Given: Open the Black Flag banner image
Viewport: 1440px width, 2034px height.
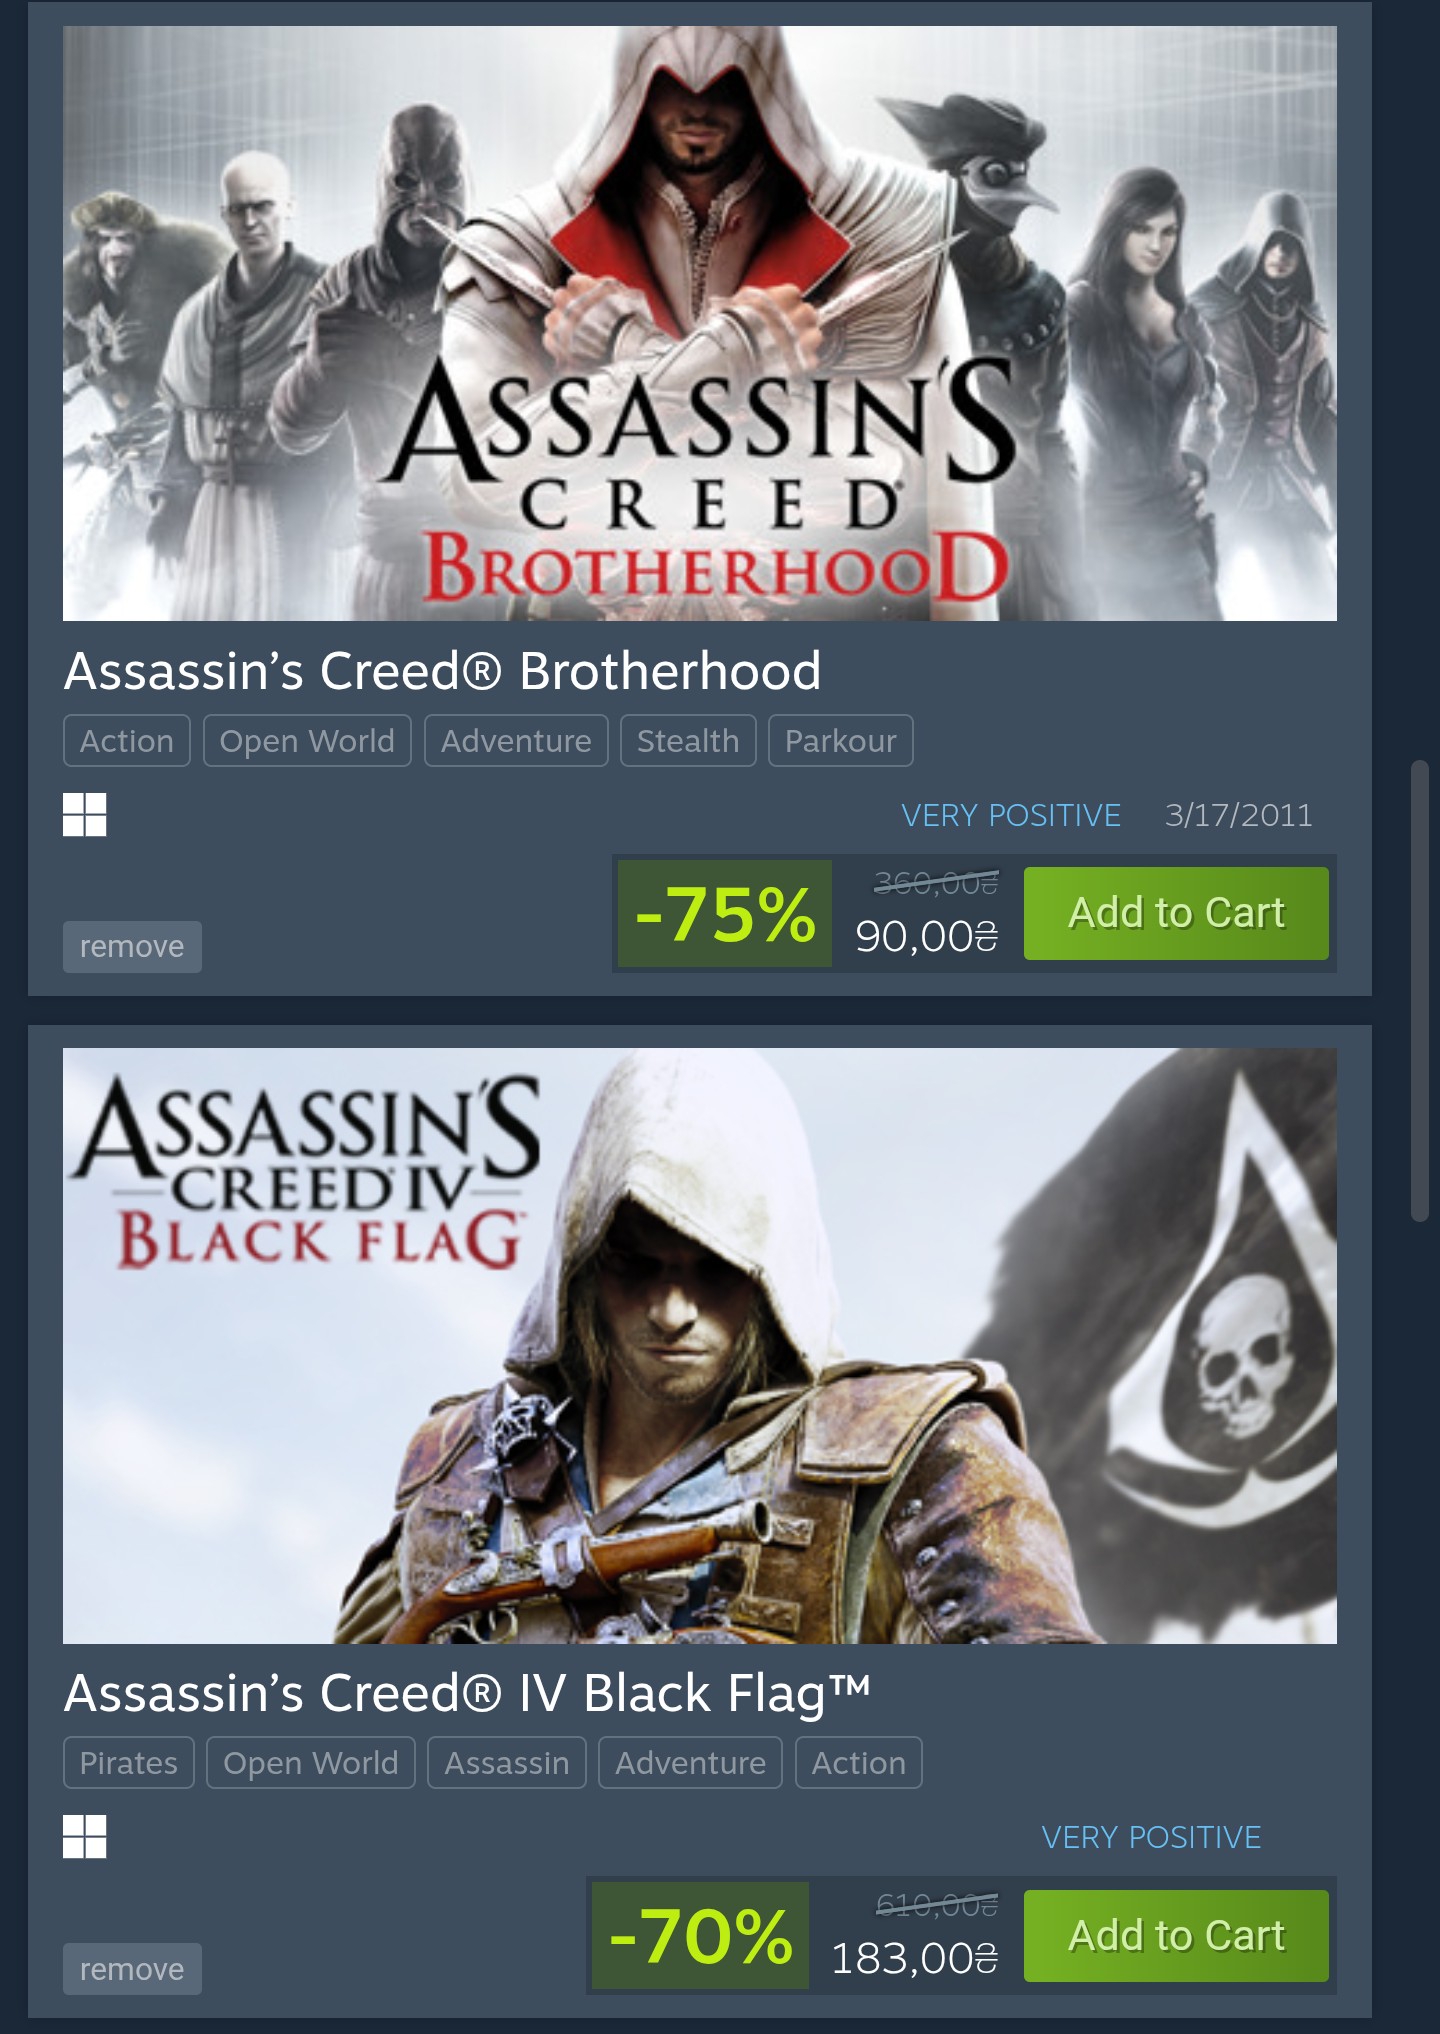Looking at the screenshot, I should point(700,1345).
